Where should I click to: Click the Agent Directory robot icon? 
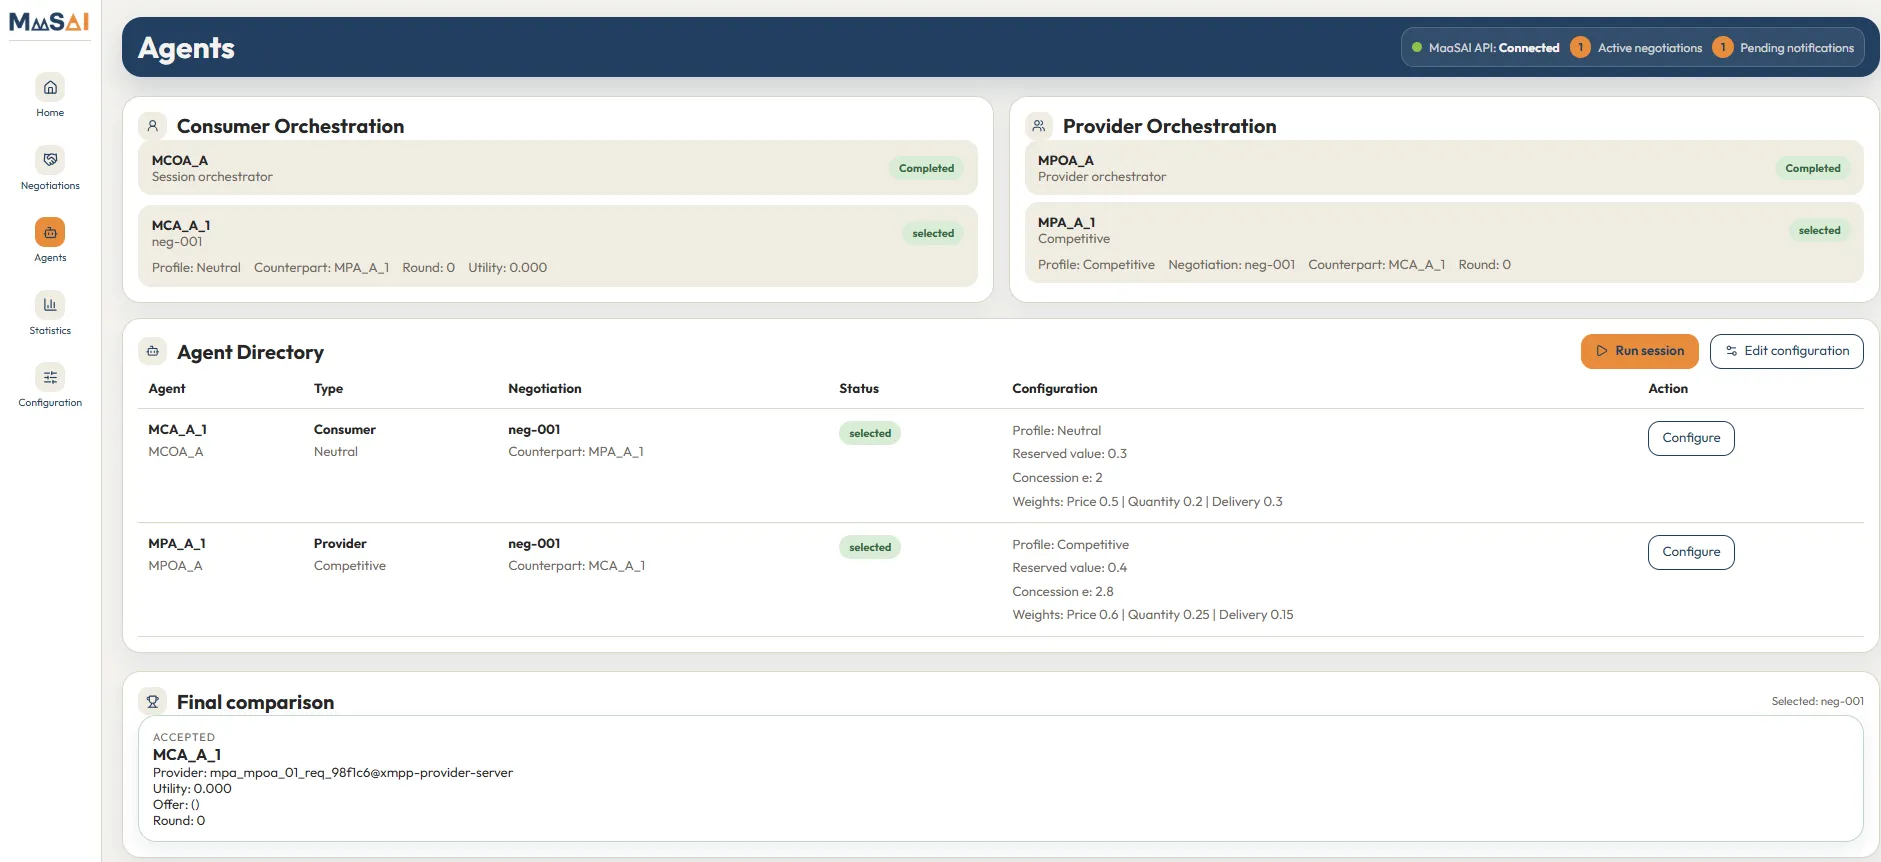[x=152, y=351]
